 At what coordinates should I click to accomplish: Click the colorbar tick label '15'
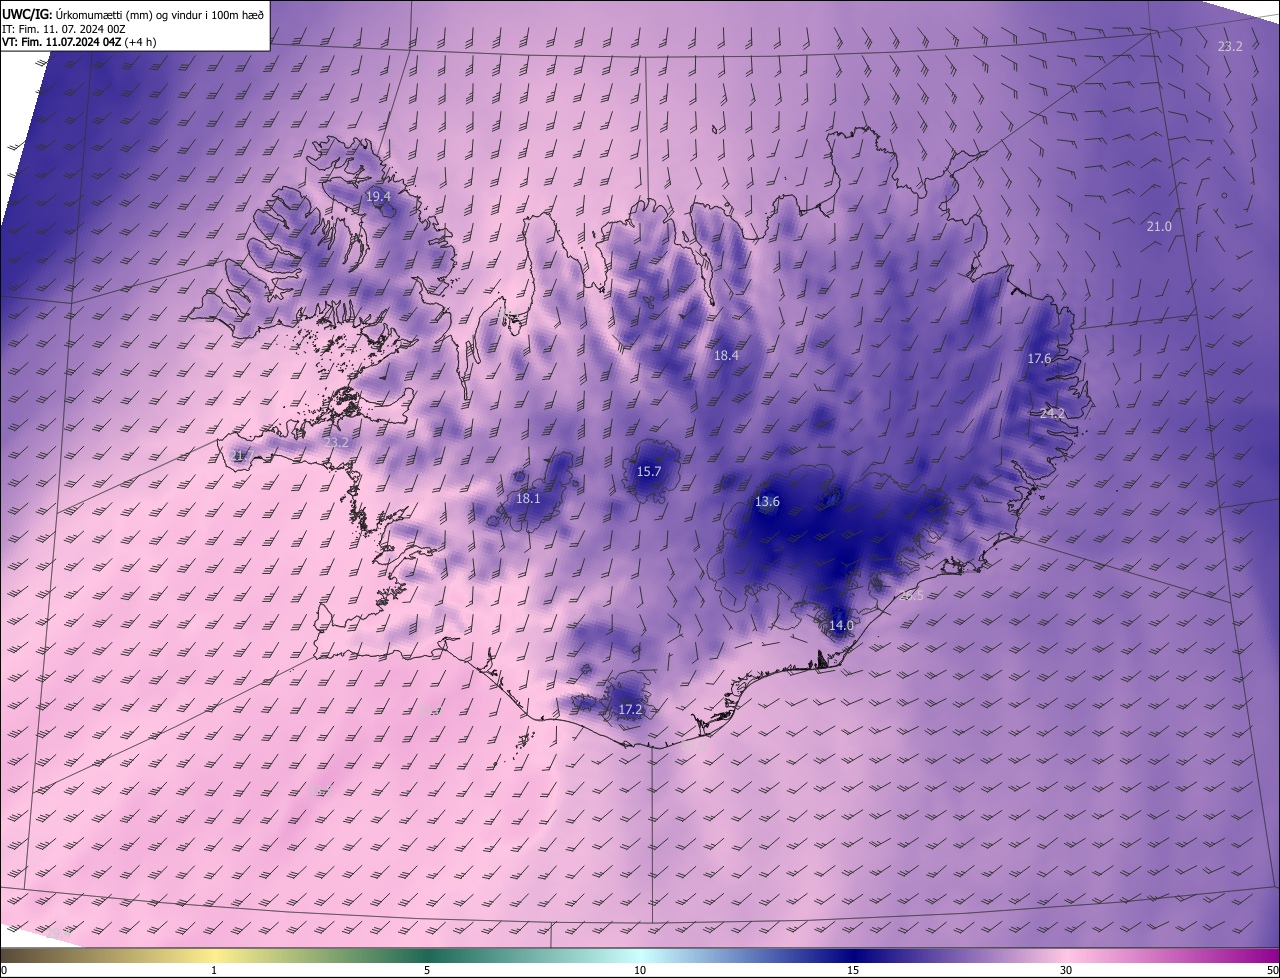point(853,971)
